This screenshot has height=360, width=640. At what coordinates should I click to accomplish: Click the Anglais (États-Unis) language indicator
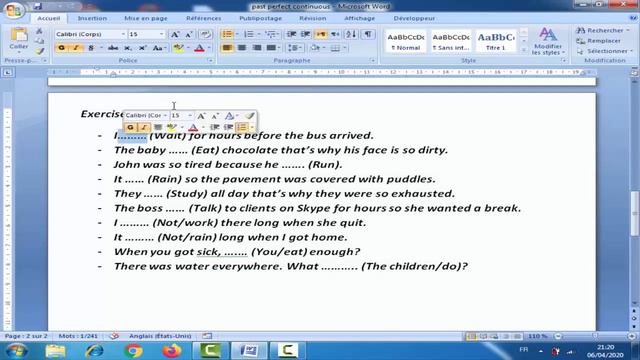point(160,336)
